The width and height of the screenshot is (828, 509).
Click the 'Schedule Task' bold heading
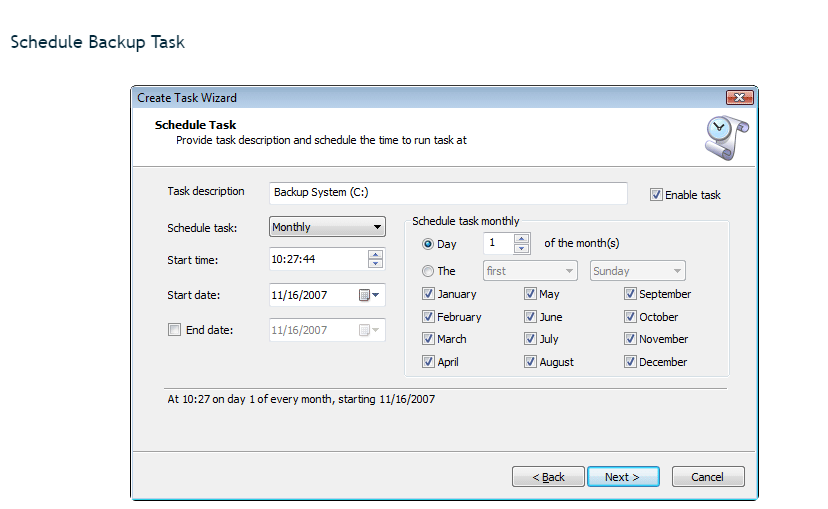pos(195,125)
